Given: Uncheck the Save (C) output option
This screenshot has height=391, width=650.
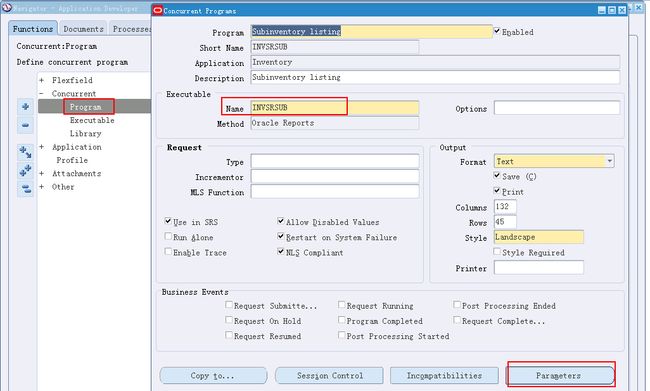Looking at the screenshot, I should [x=497, y=176].
